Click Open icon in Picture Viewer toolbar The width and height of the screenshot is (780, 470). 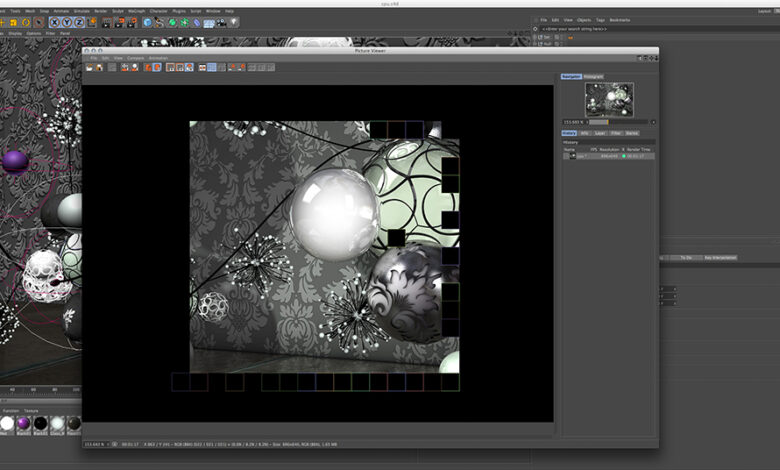click(x=90, y=67)
